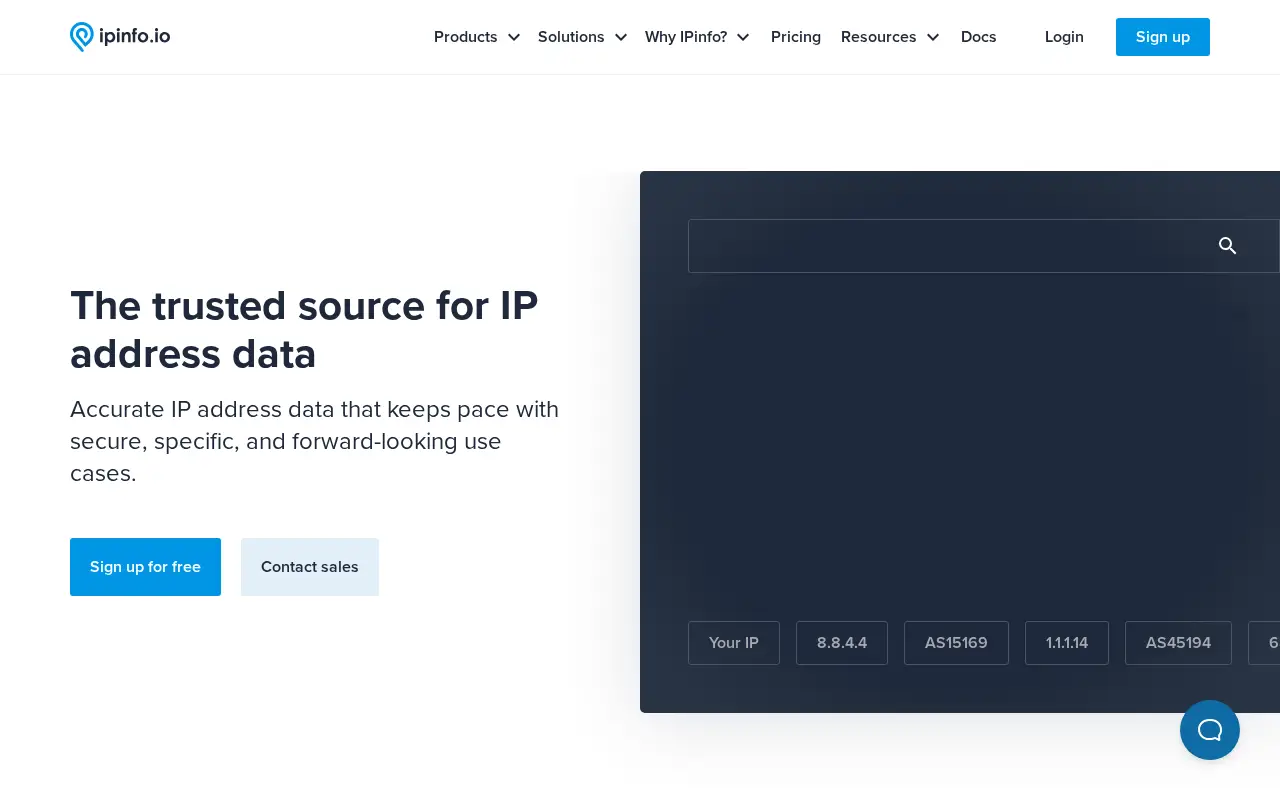Open the chat support bubble

pos(1210,730)
